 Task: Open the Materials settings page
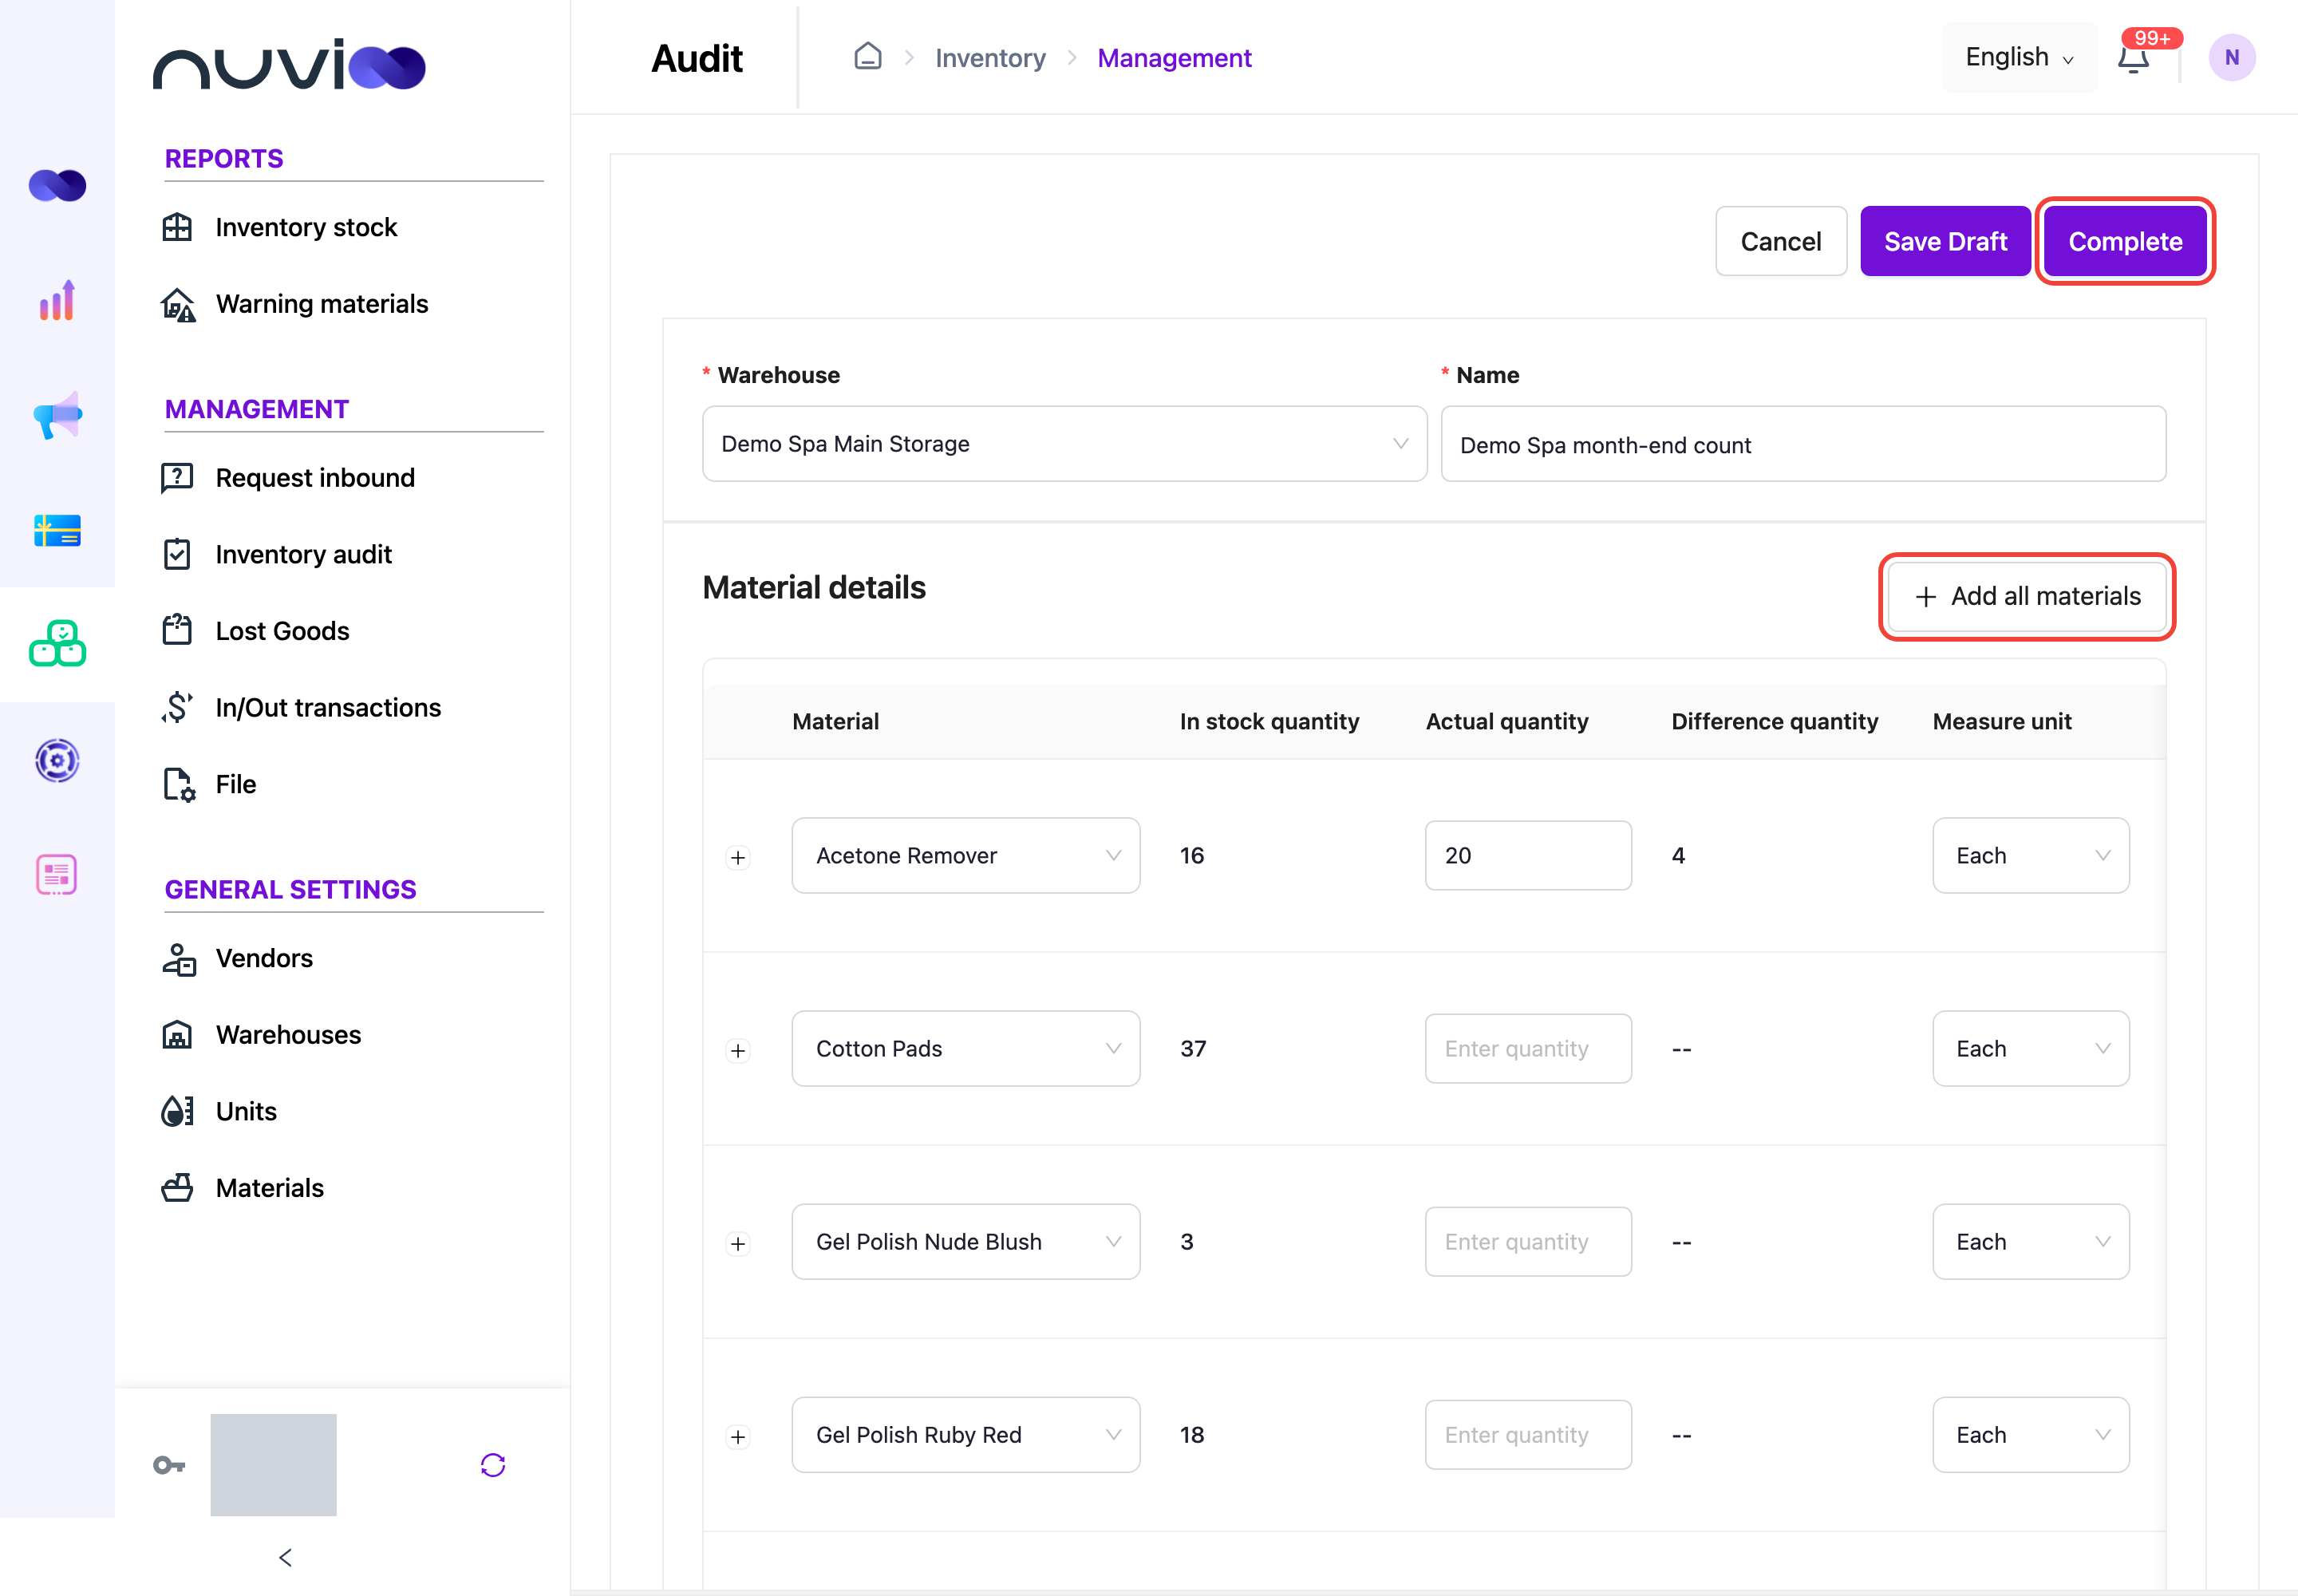point(269,1187)
